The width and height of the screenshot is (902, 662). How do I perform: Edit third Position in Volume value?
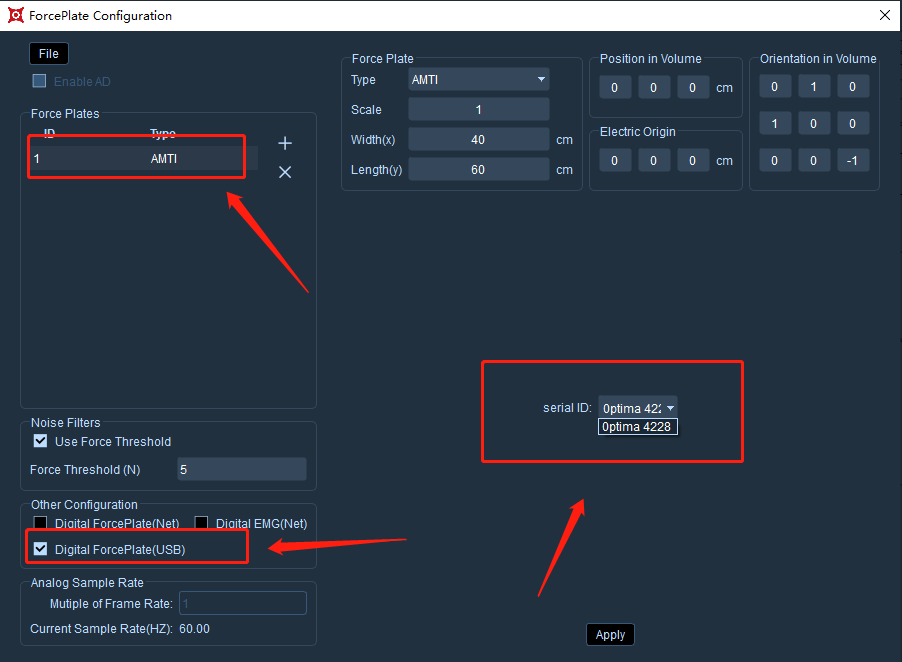(x=693, y=87)
